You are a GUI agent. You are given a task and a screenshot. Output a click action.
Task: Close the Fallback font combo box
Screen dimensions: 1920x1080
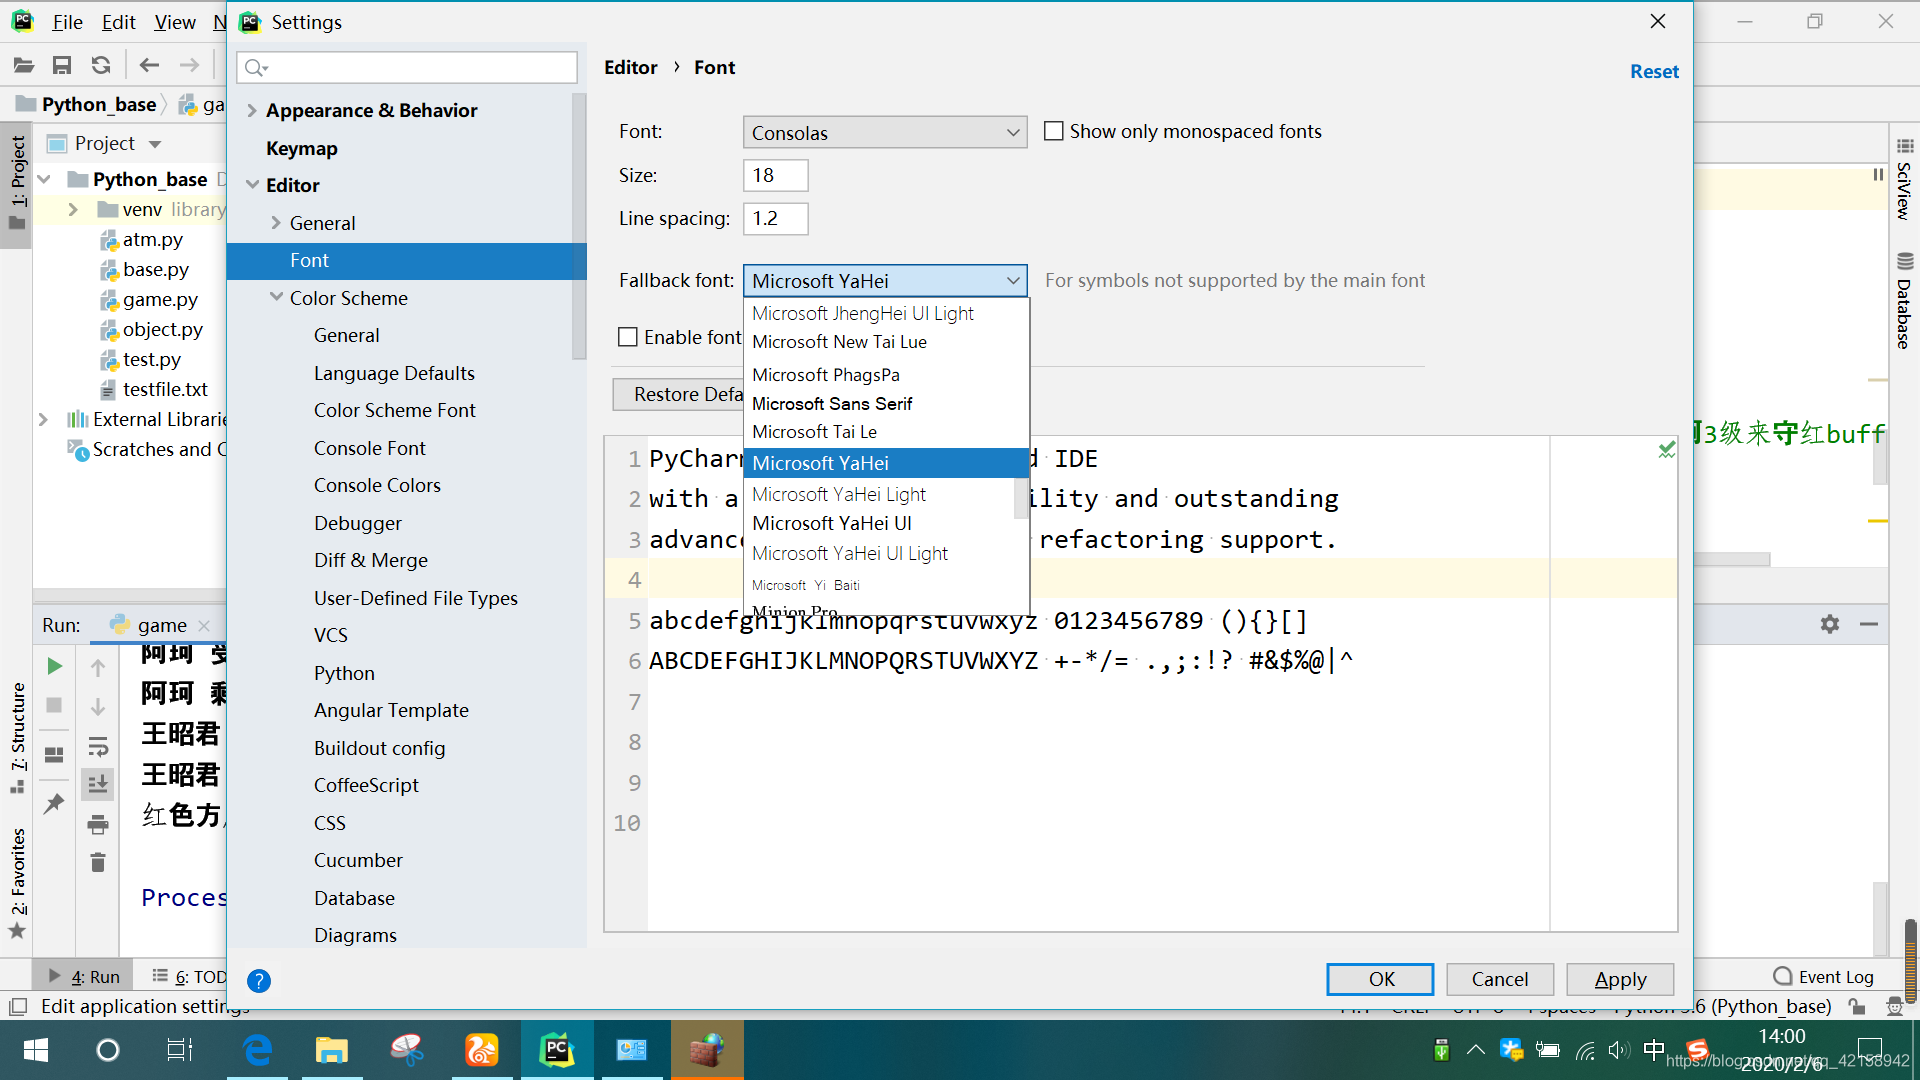coord(885,281)
